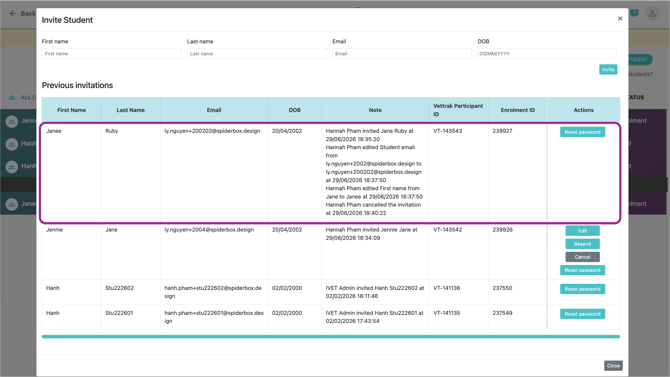Click enrolment ID 239926

click(x=502, y=230)
